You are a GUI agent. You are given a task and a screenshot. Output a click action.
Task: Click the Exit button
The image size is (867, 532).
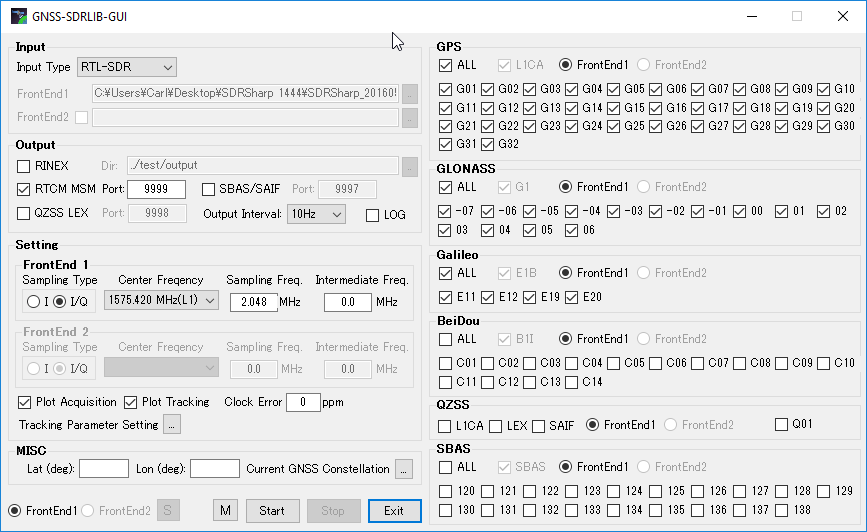[394, 511]
